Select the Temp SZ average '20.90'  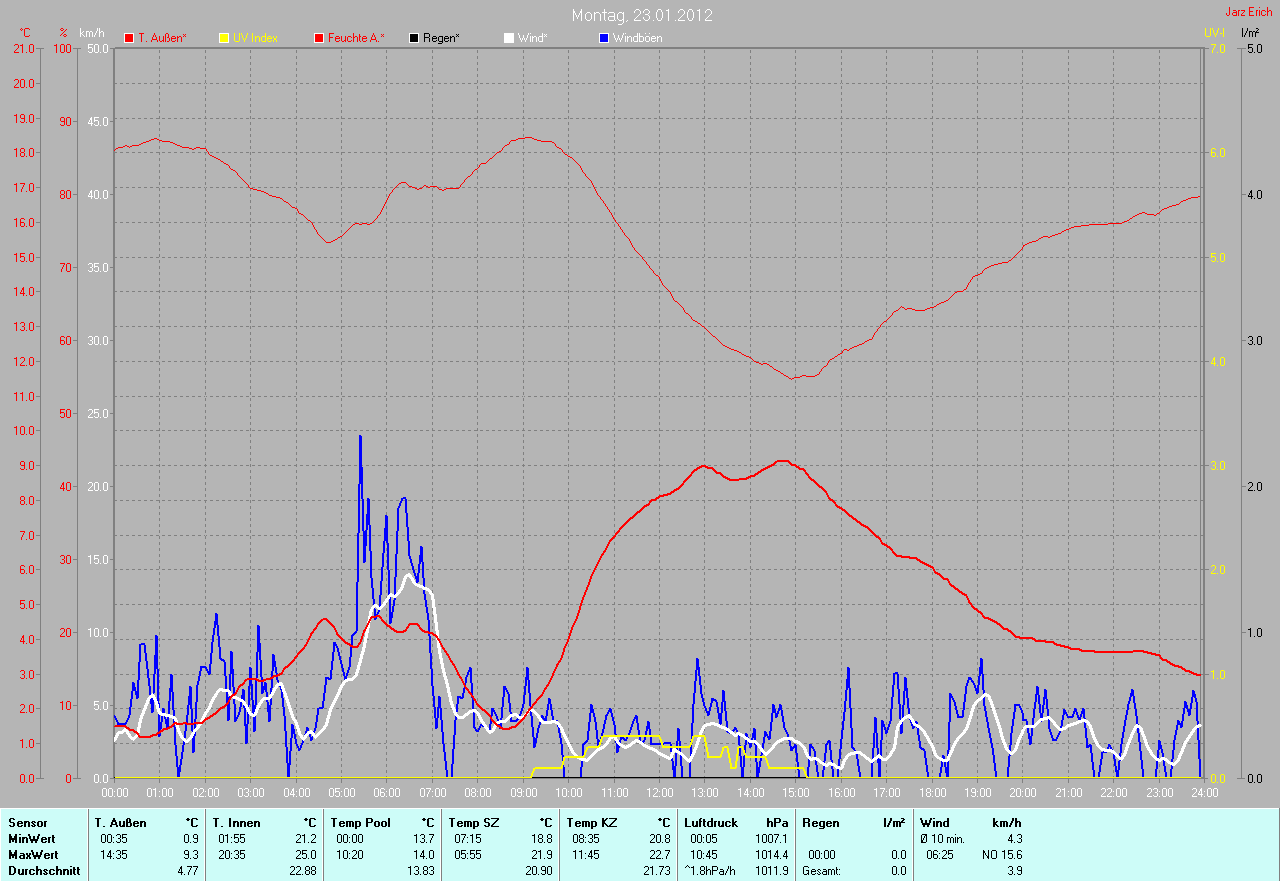[x=538, y=871]
